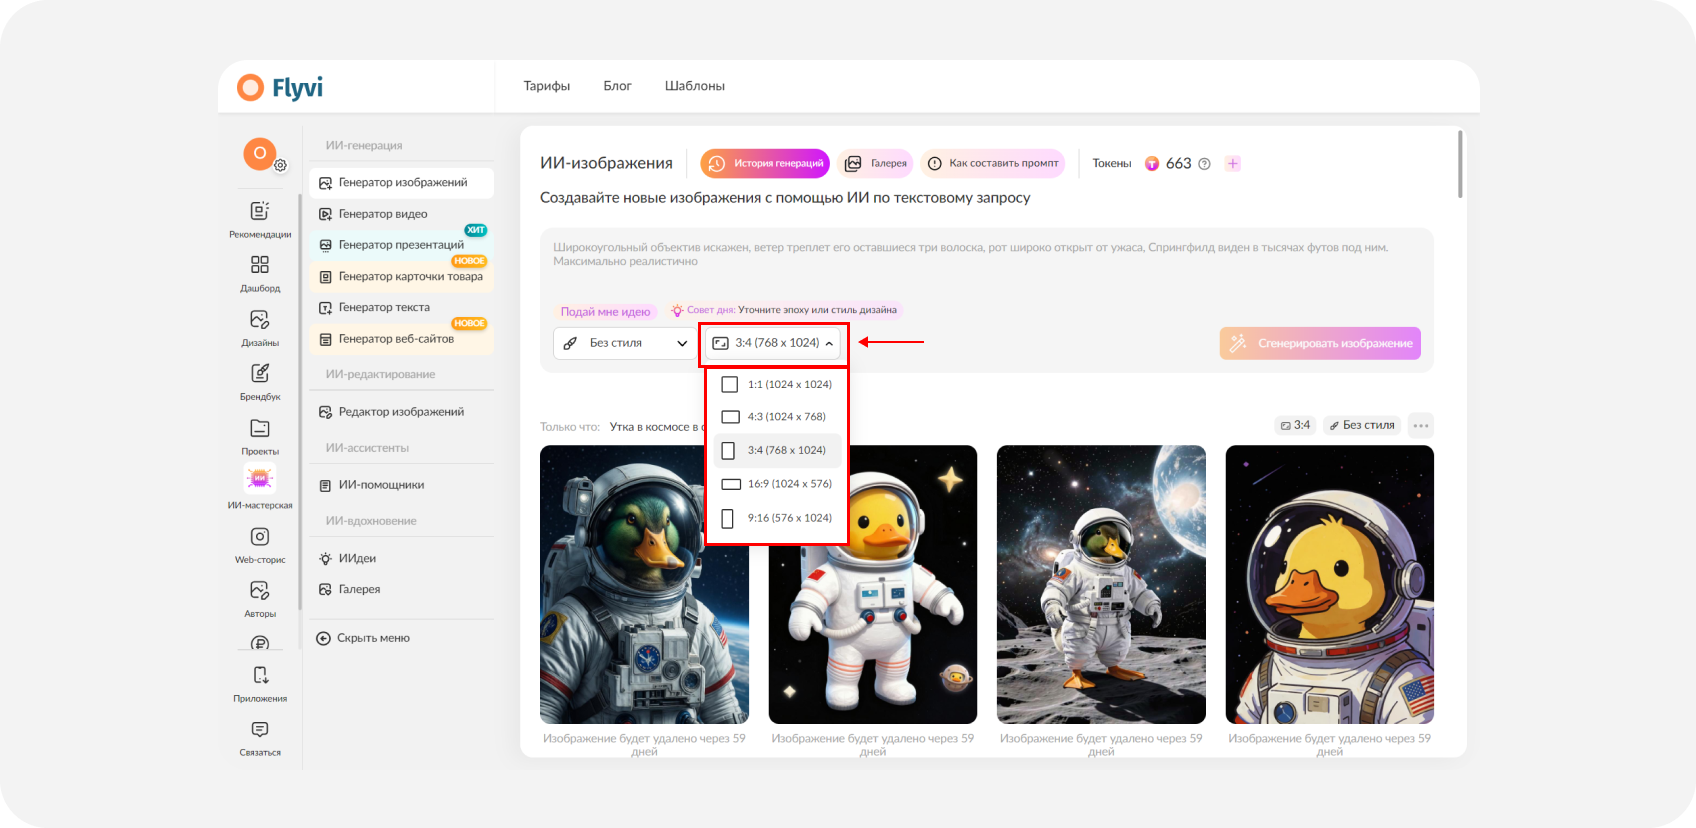The width and height of the screenshot is (1696, 828).
Task: Open Редактор изображений in the sidebar
Action: click(x=402, y=412)
